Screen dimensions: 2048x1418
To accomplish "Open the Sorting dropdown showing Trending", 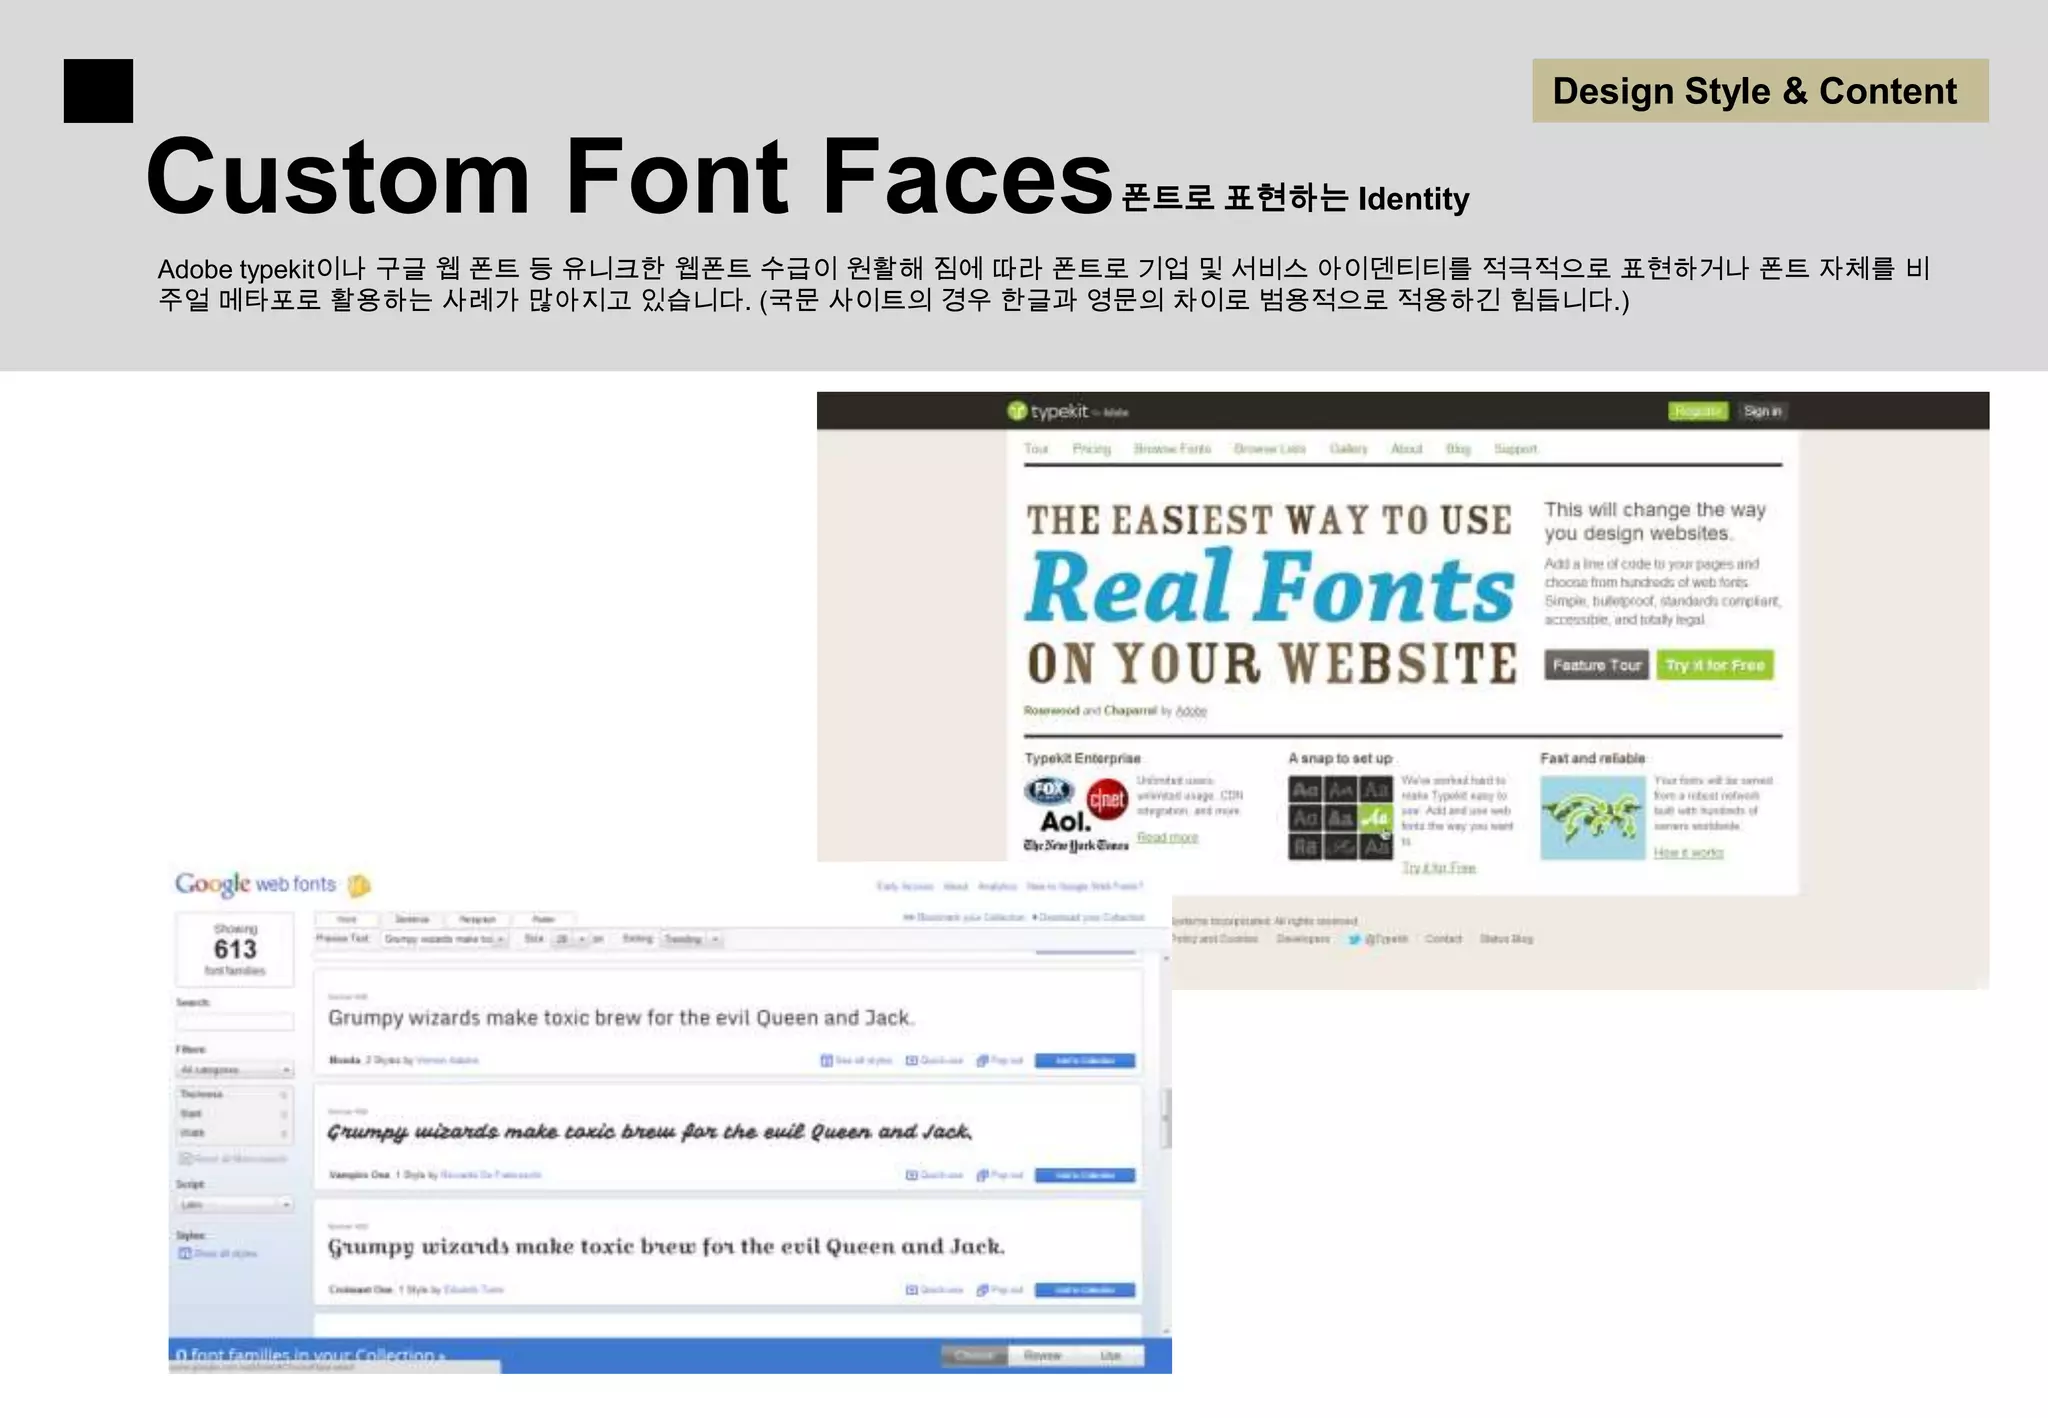I will coord(691,939).
